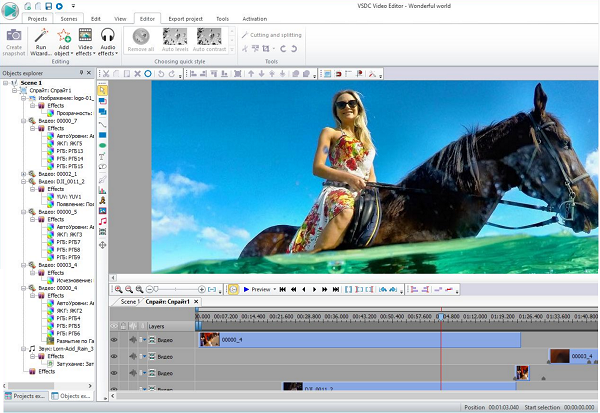This screenshot has height=413, width=600.
Task: Toggle visibility of the second Видео layer
Action: coord(114,356)
